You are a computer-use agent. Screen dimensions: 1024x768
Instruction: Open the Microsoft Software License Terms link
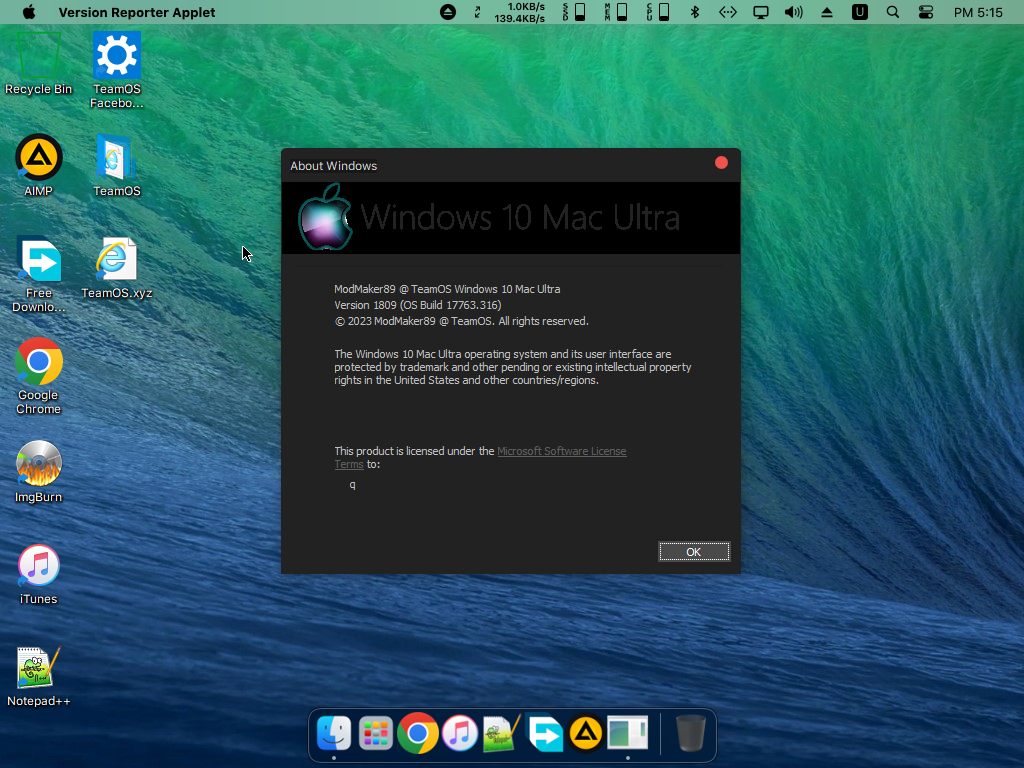click(562, 451)
